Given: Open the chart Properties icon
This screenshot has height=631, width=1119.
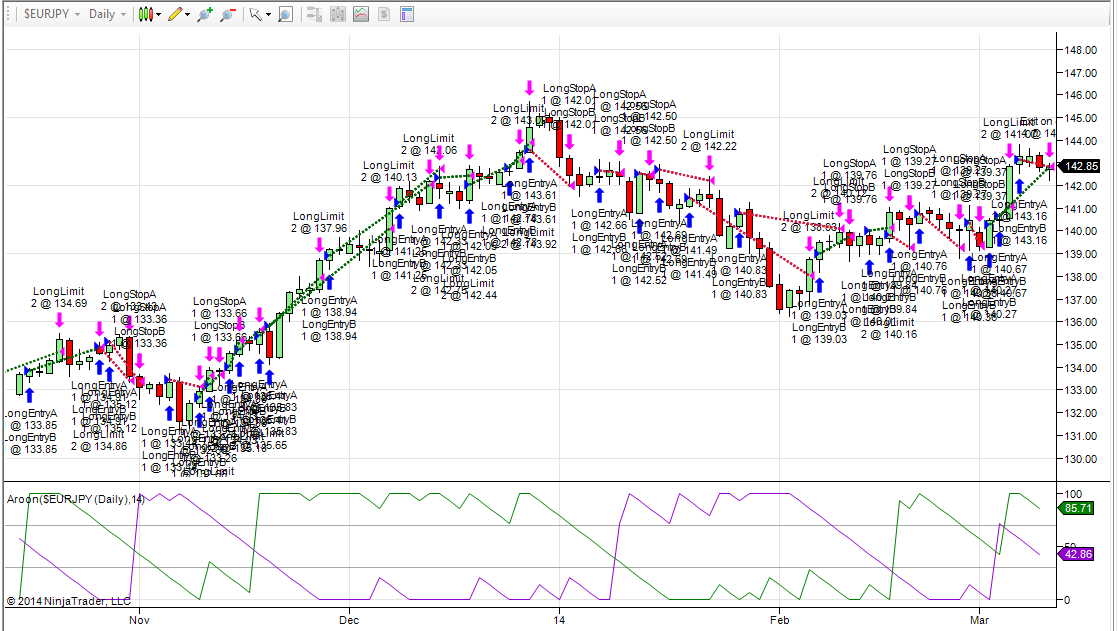Looking at the screenshot, I should tap(407, 14).
